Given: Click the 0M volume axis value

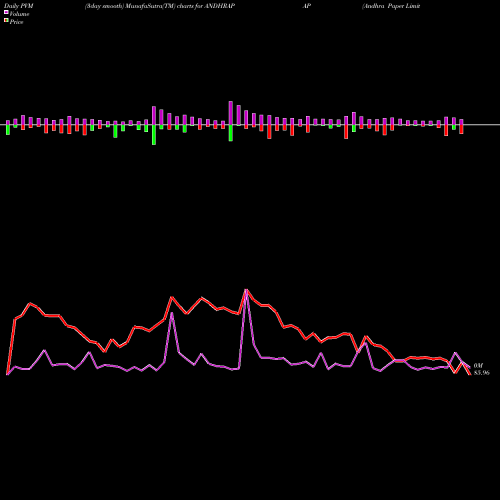Looking at the screenshot, I should 478,366.
